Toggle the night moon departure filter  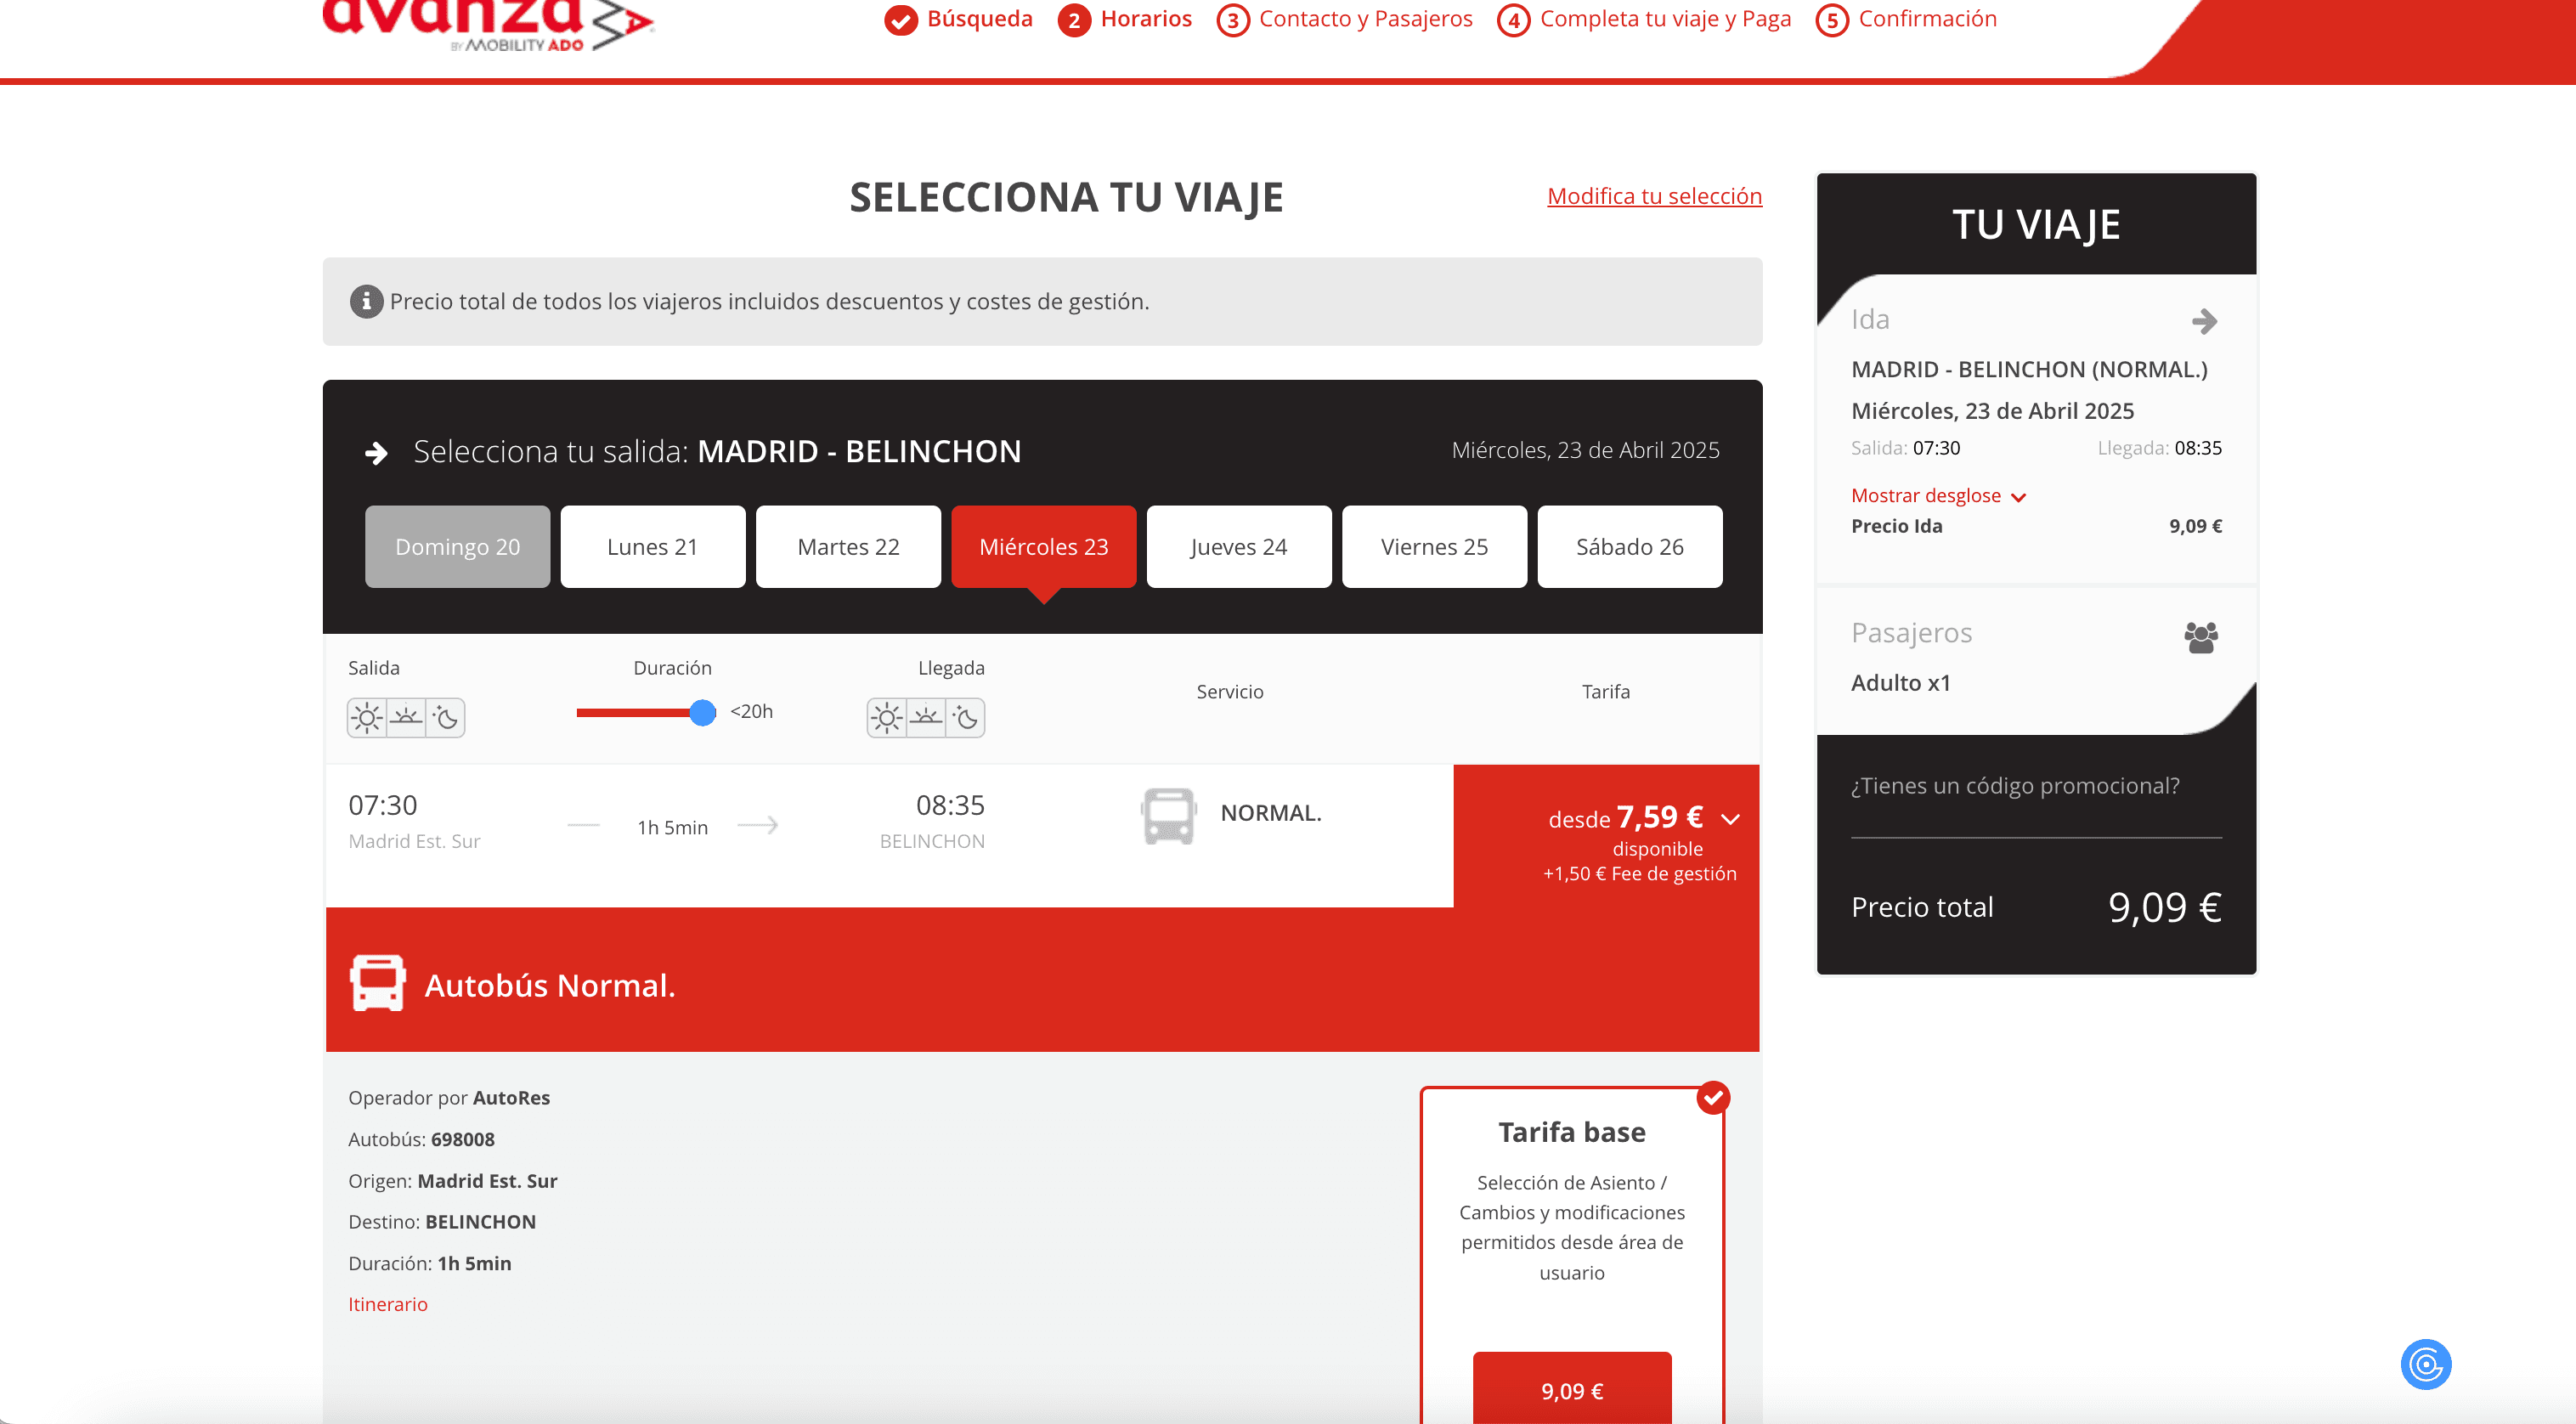[x=446, y=718]
